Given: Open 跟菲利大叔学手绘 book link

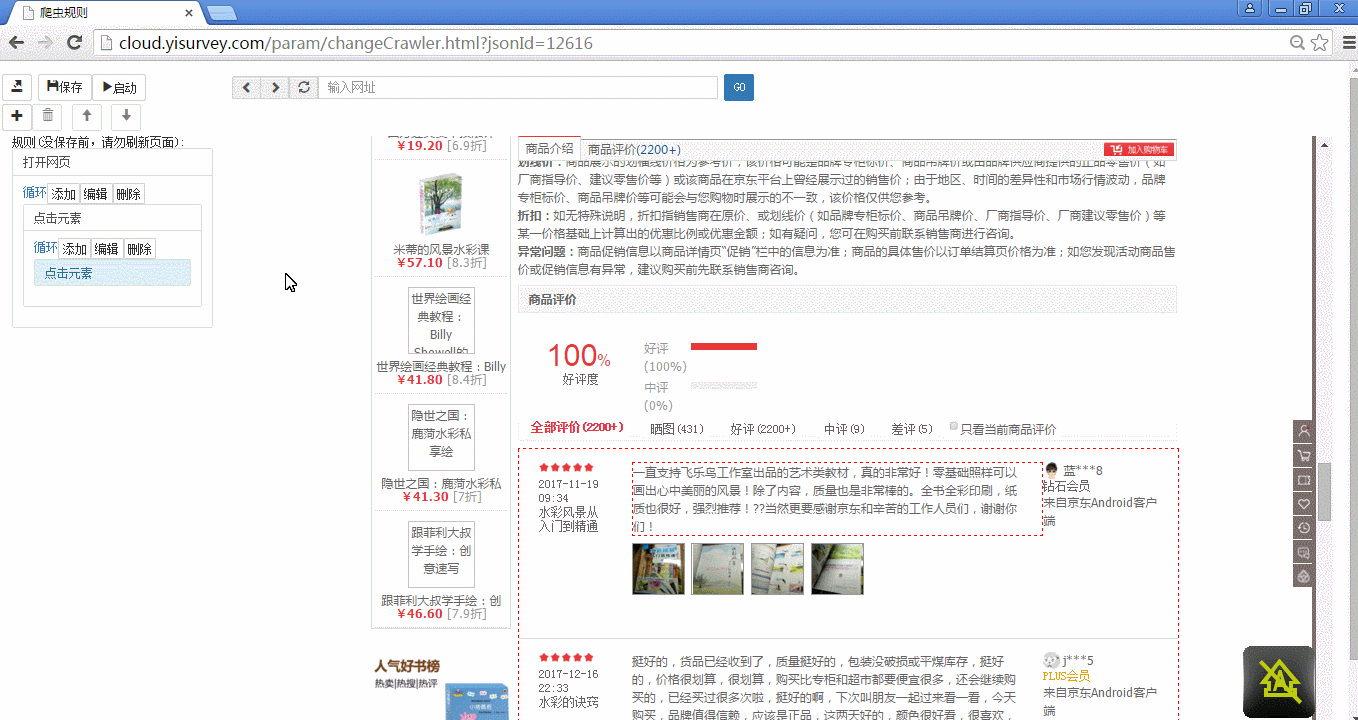Looking at the screenshot, I should [441, 601].
